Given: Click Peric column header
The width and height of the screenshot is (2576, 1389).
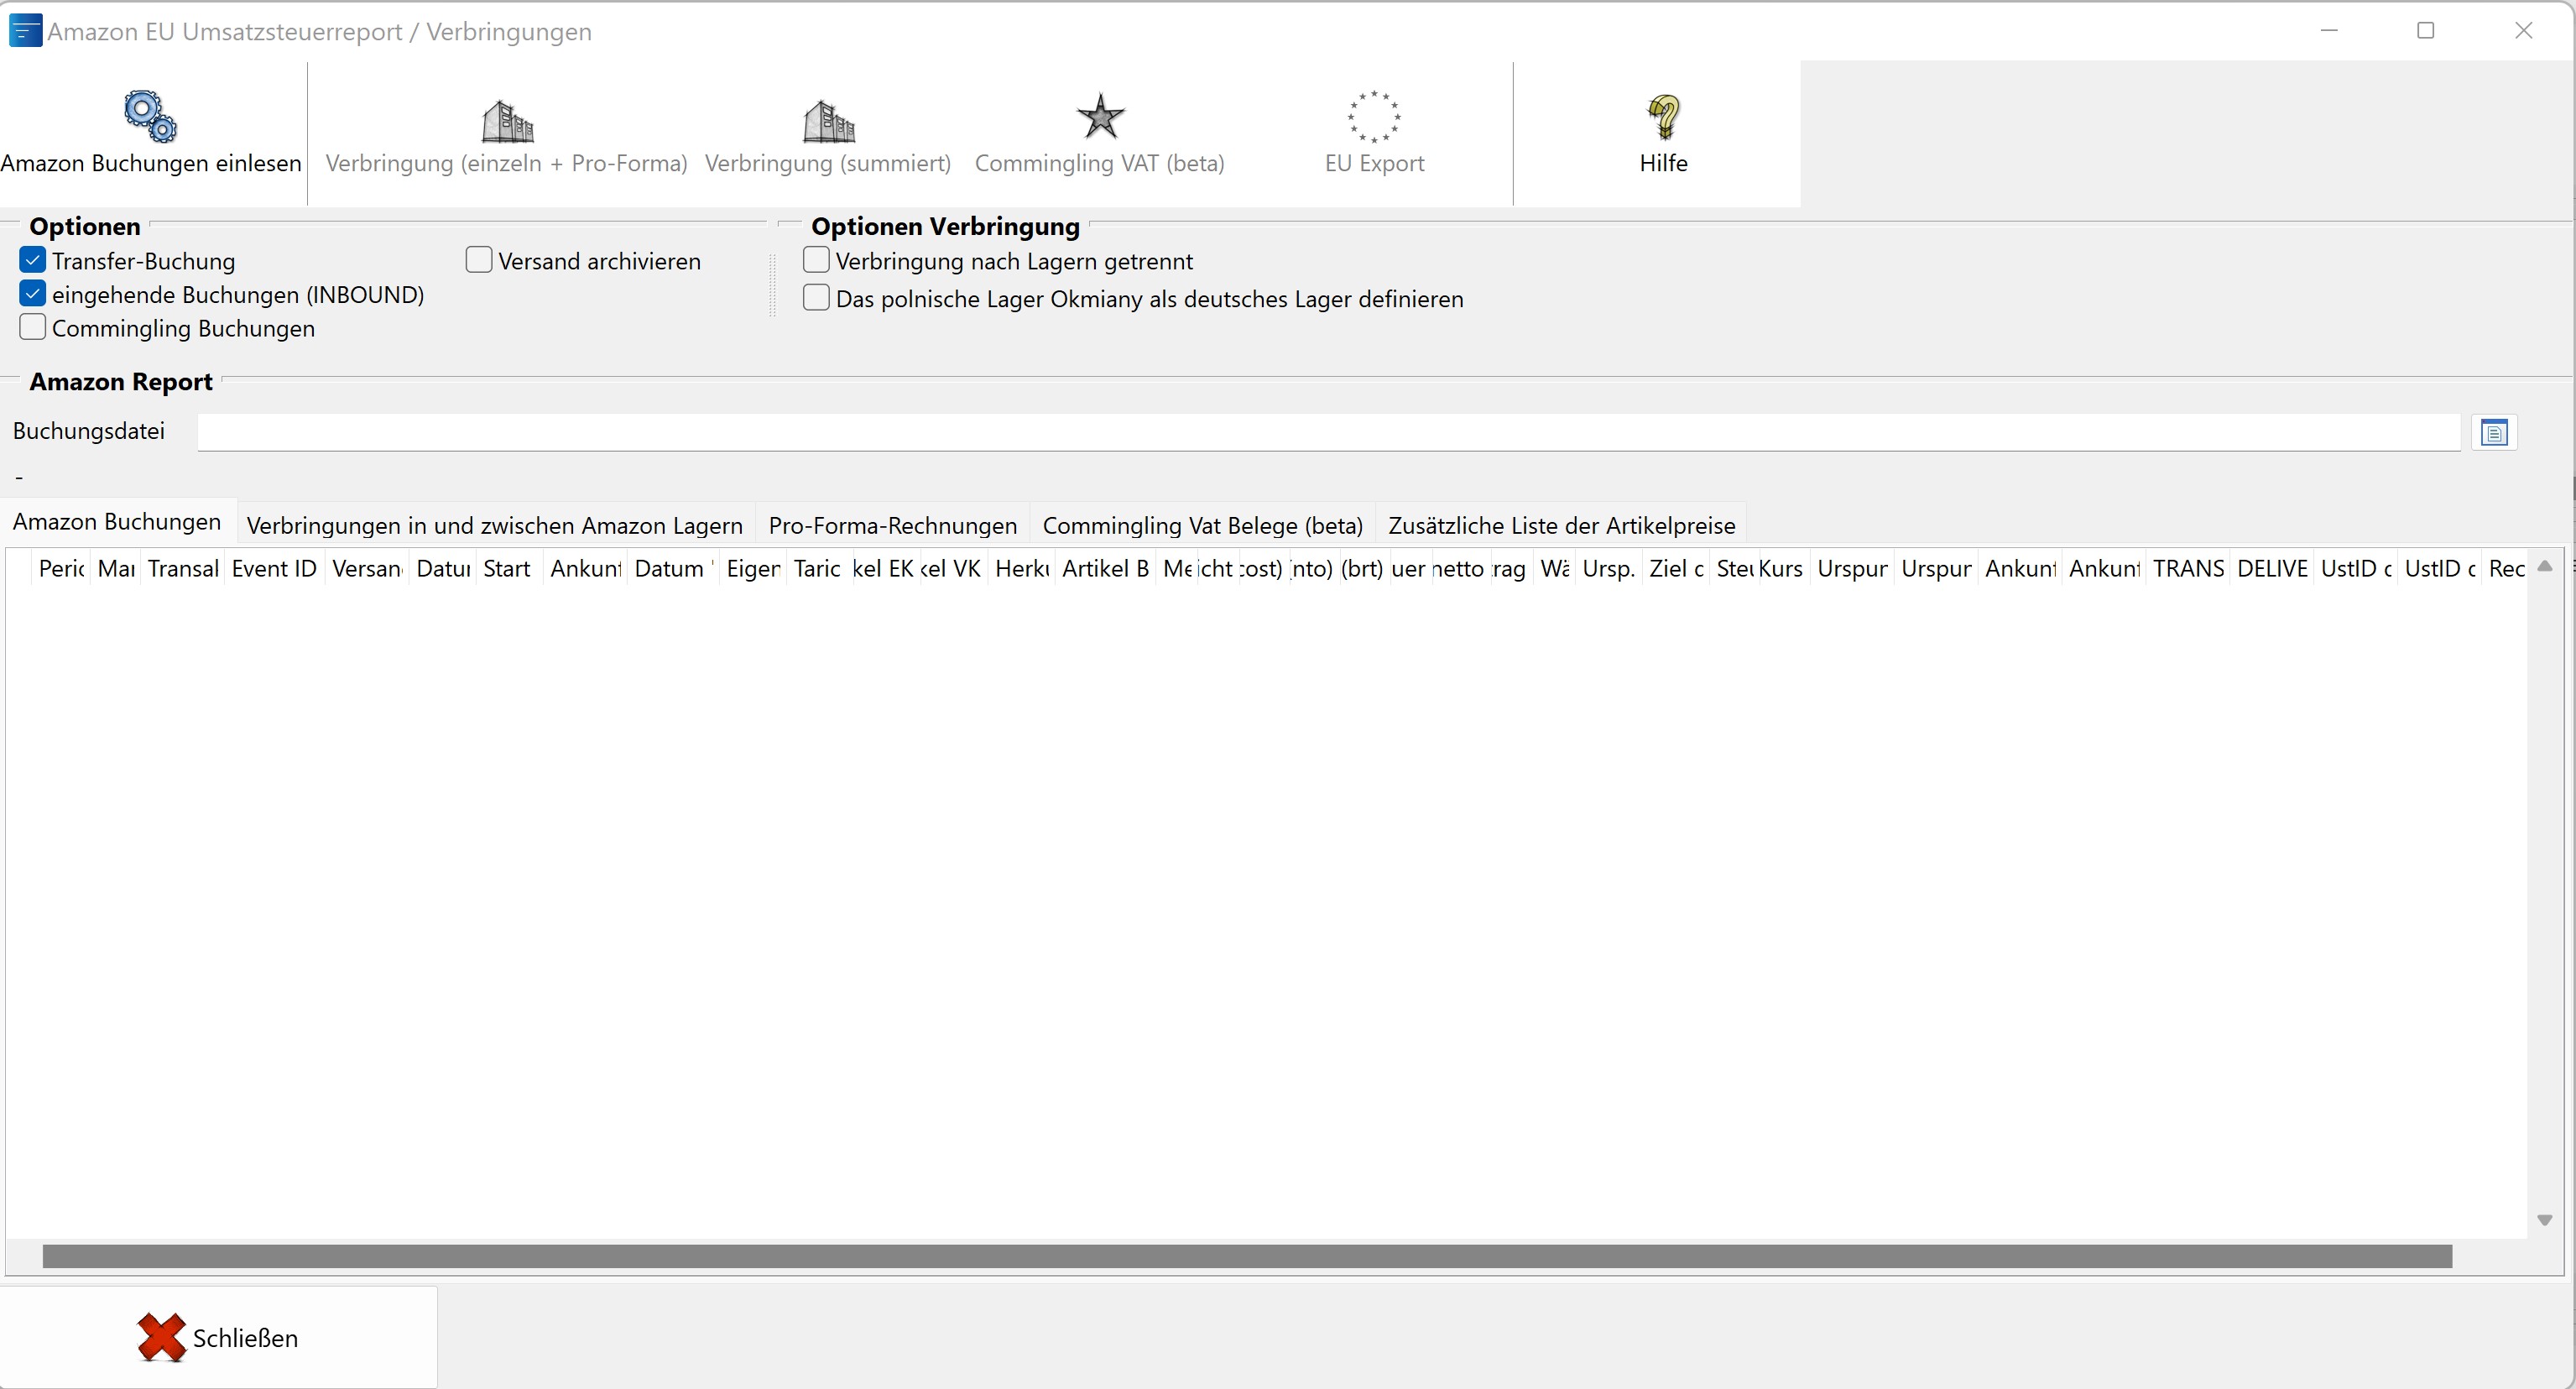Looking at the screenshot, I should click(61, 569).
